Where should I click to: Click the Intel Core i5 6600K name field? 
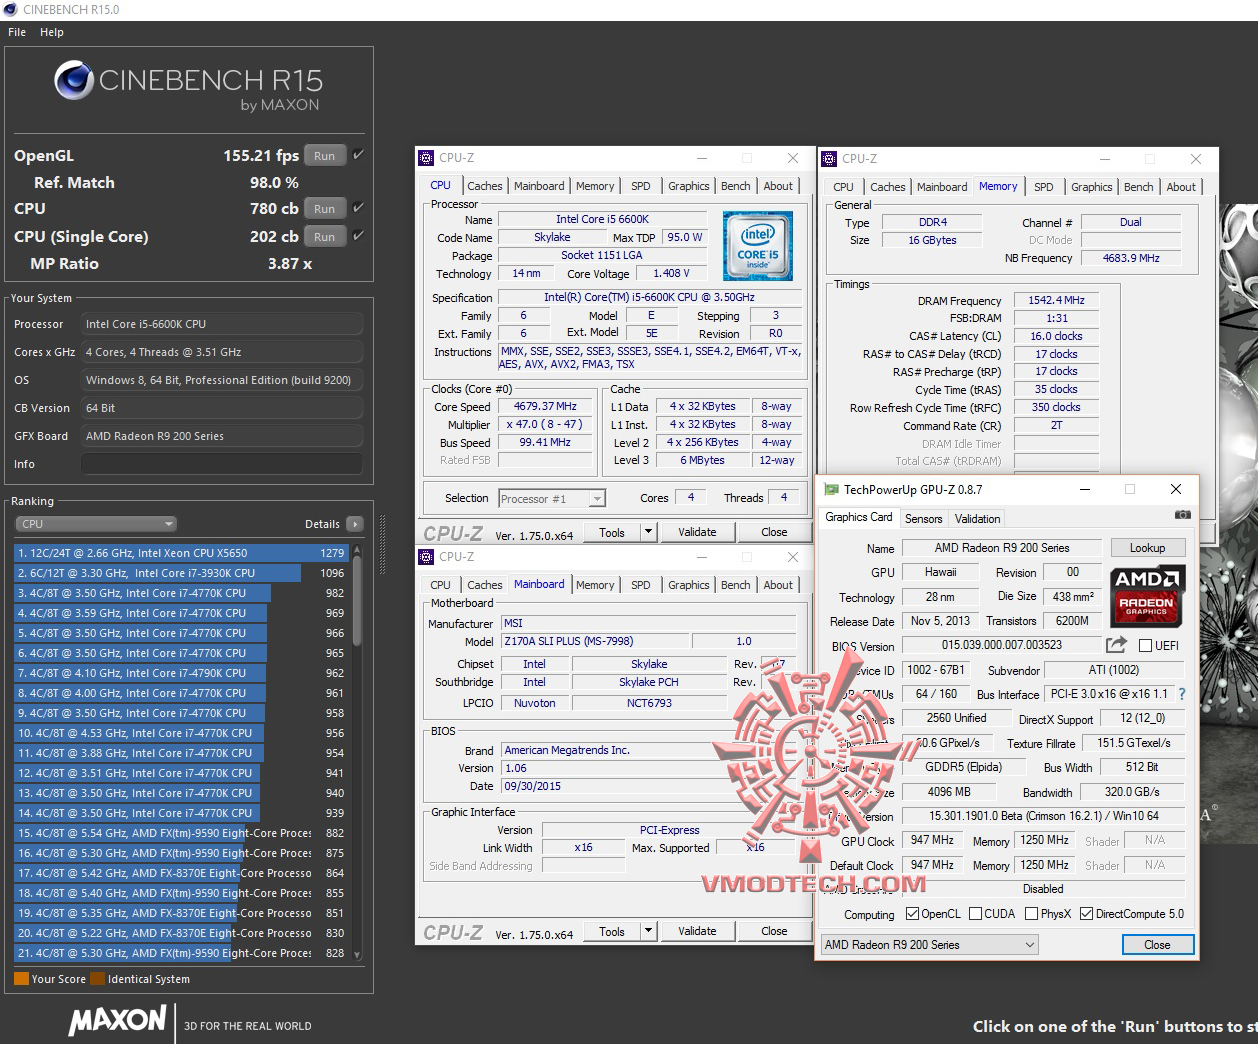[602, 219]
